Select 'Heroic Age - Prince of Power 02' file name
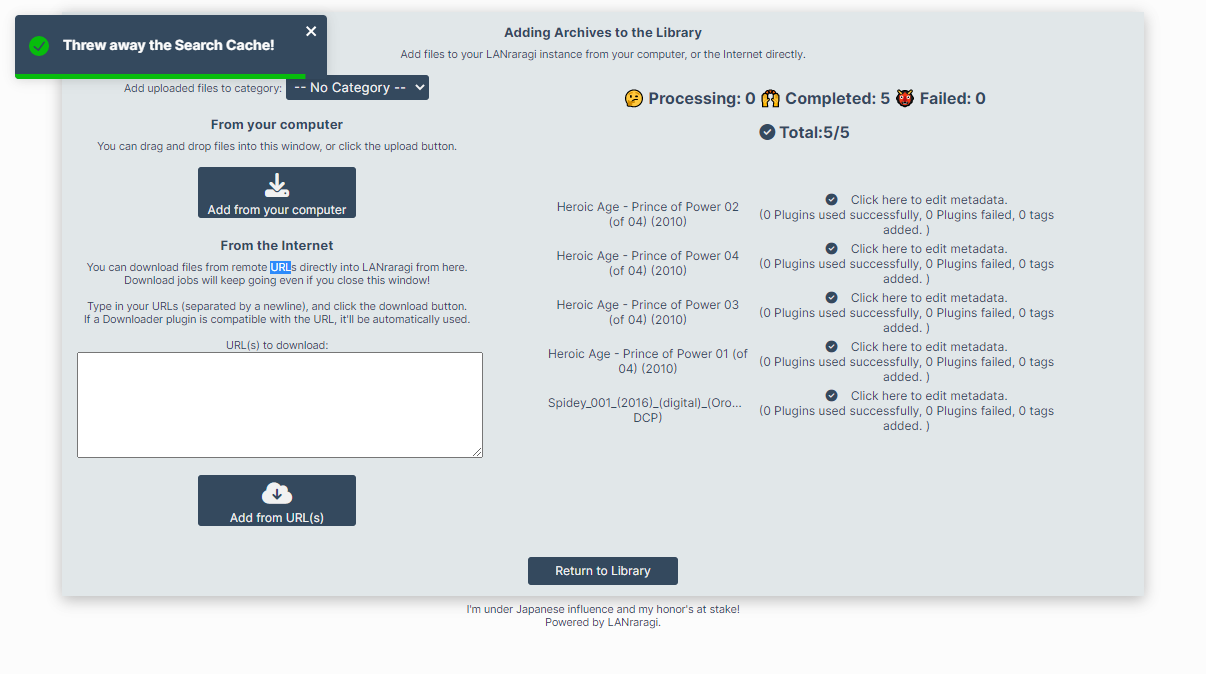Viewport: 1206px width, 674px height. click(x=648, y=214)
